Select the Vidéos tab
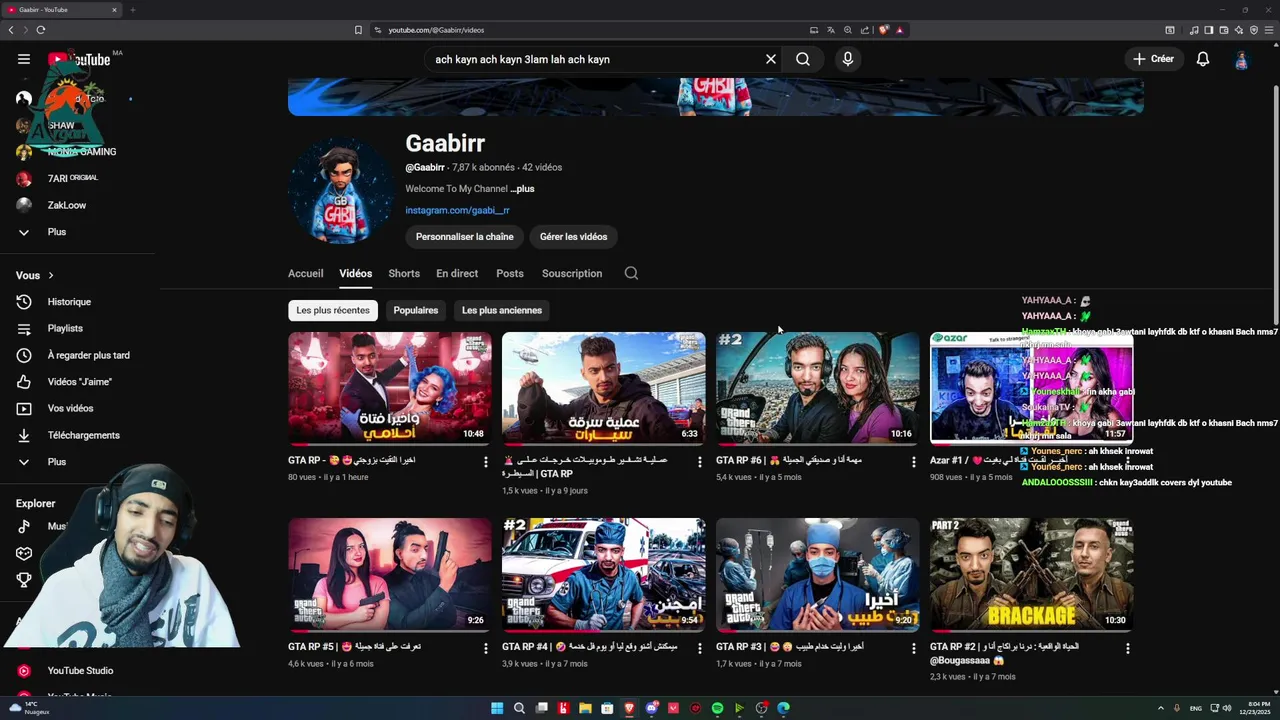 coord(355,273)
